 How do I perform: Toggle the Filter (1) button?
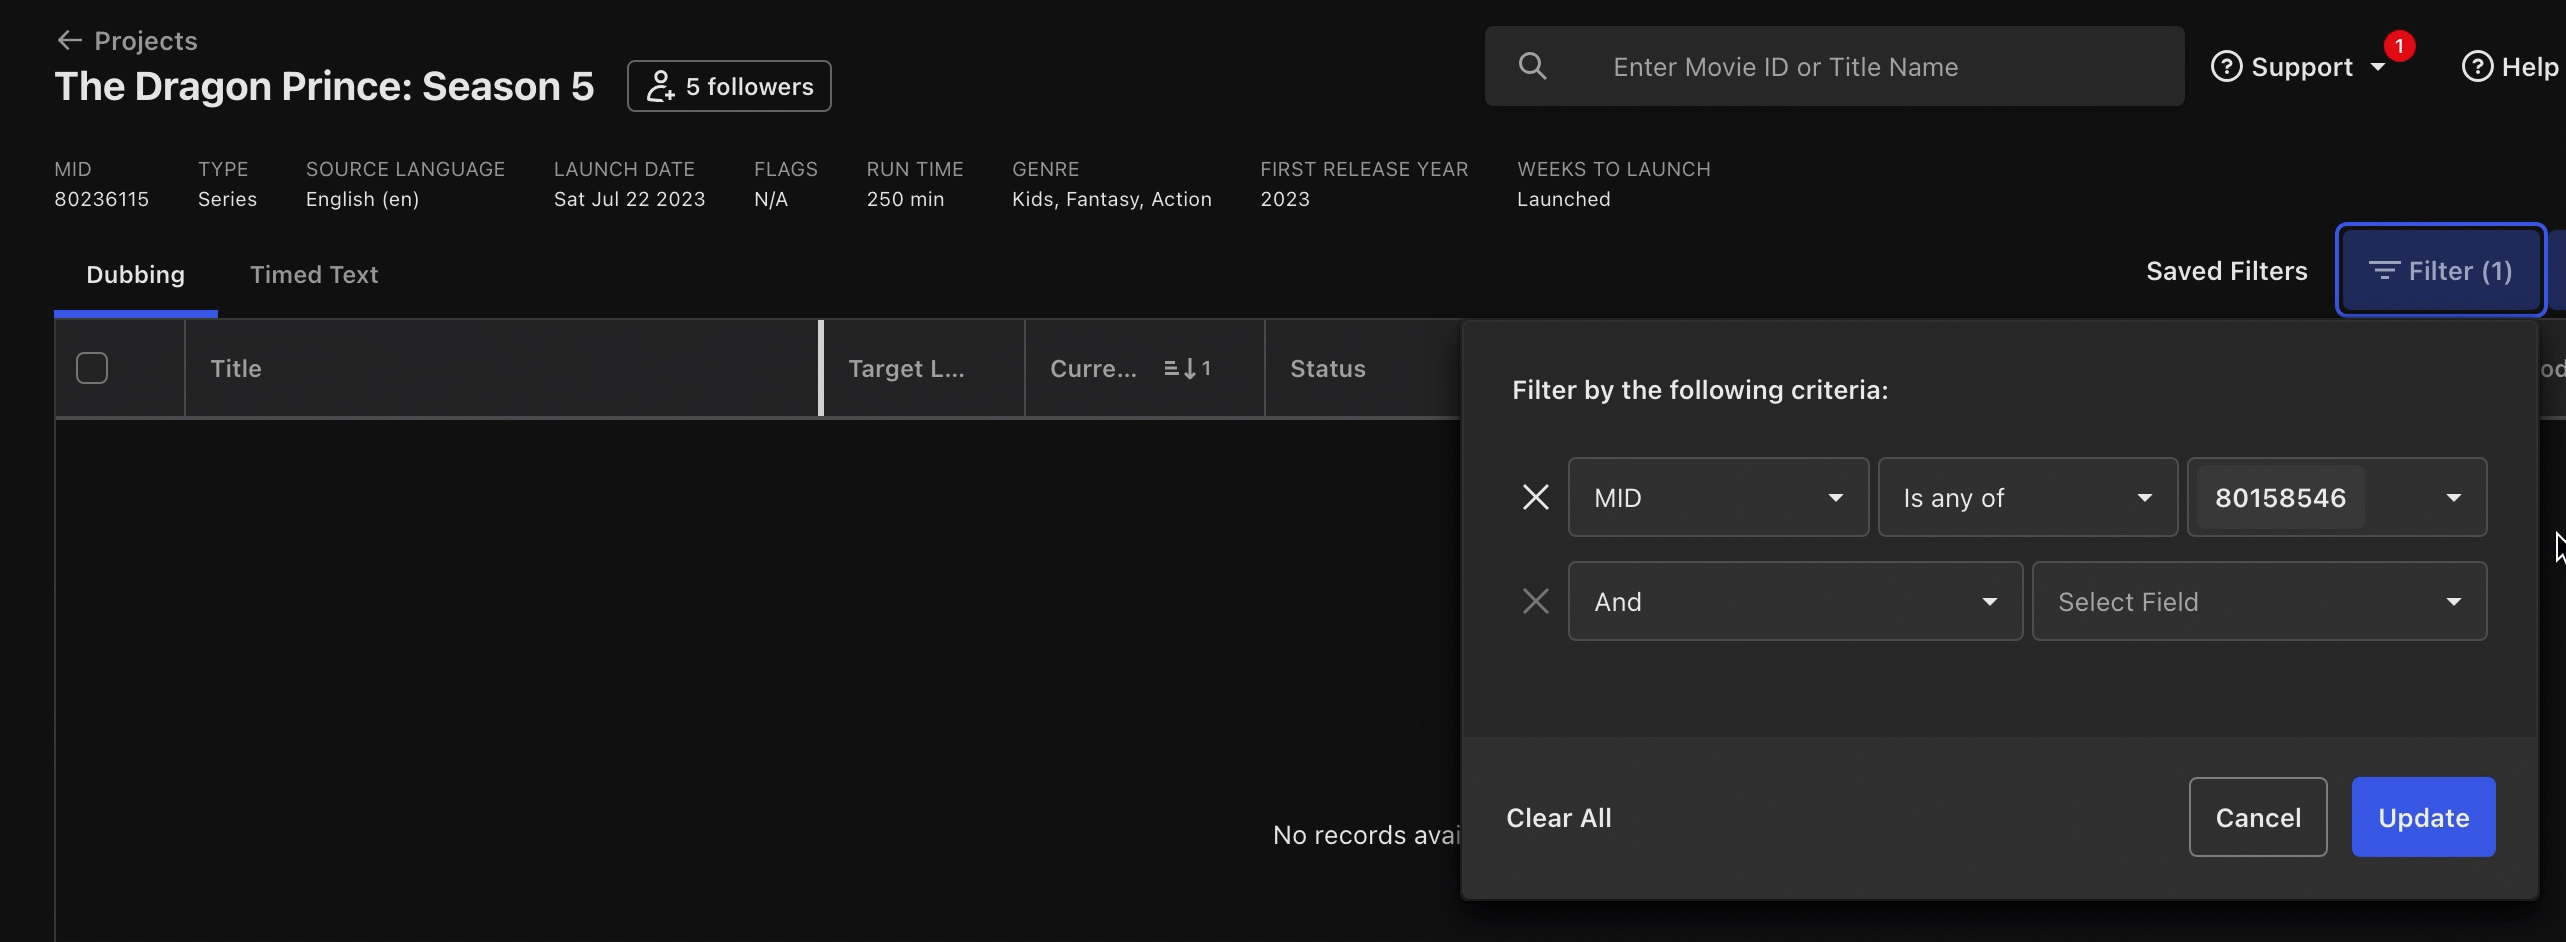click(x=2440, y=271)
